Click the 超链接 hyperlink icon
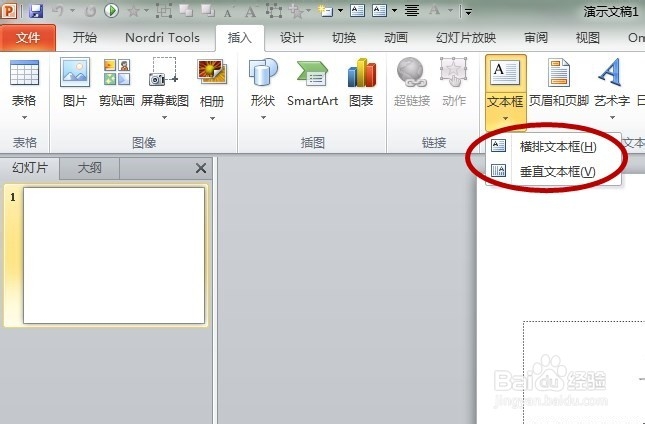The height and width of the screenshot is (424, 645). tap(411, 73)
